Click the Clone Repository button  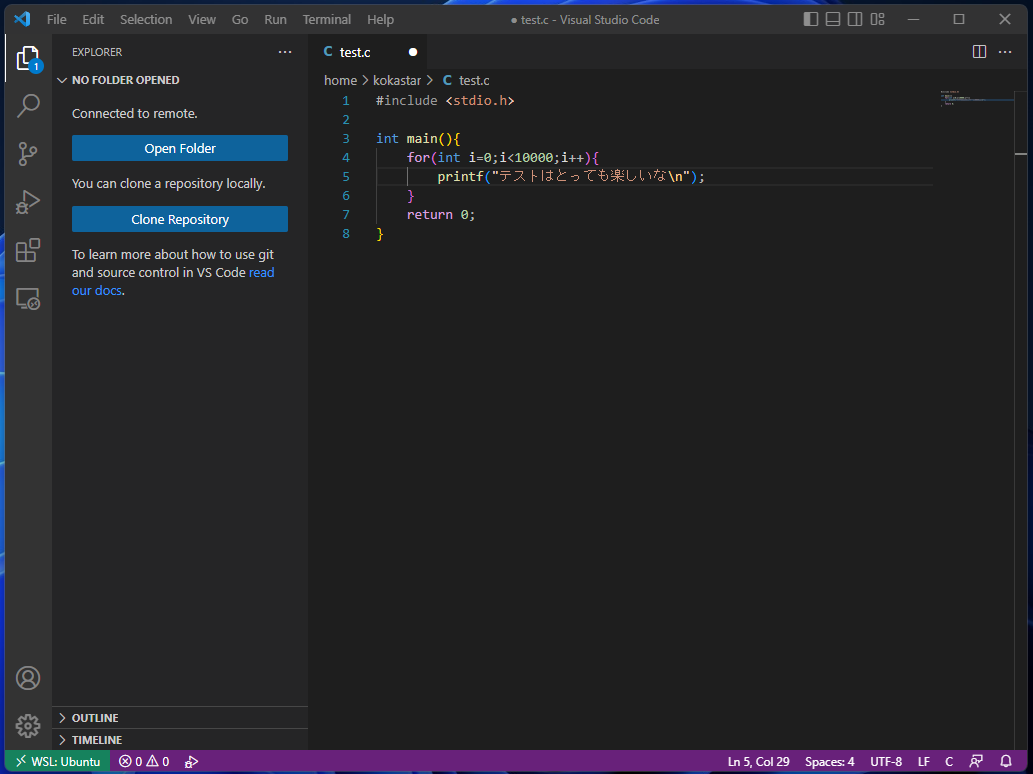click(x=180, y=219)
